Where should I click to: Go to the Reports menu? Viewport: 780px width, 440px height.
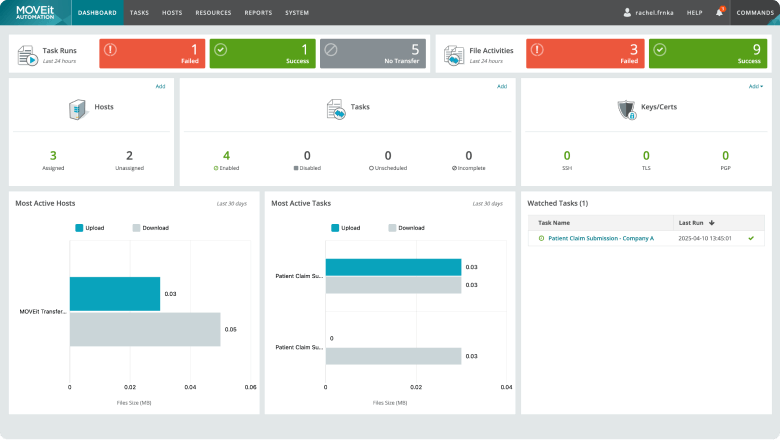(x=258, y=13)
